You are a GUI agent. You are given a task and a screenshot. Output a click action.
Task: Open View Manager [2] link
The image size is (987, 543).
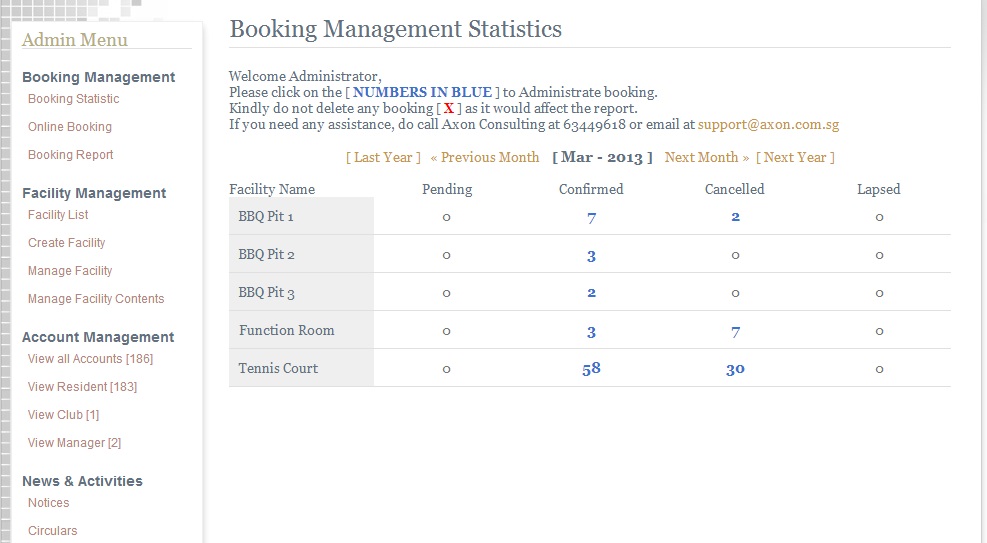click(x=74, y=442)
